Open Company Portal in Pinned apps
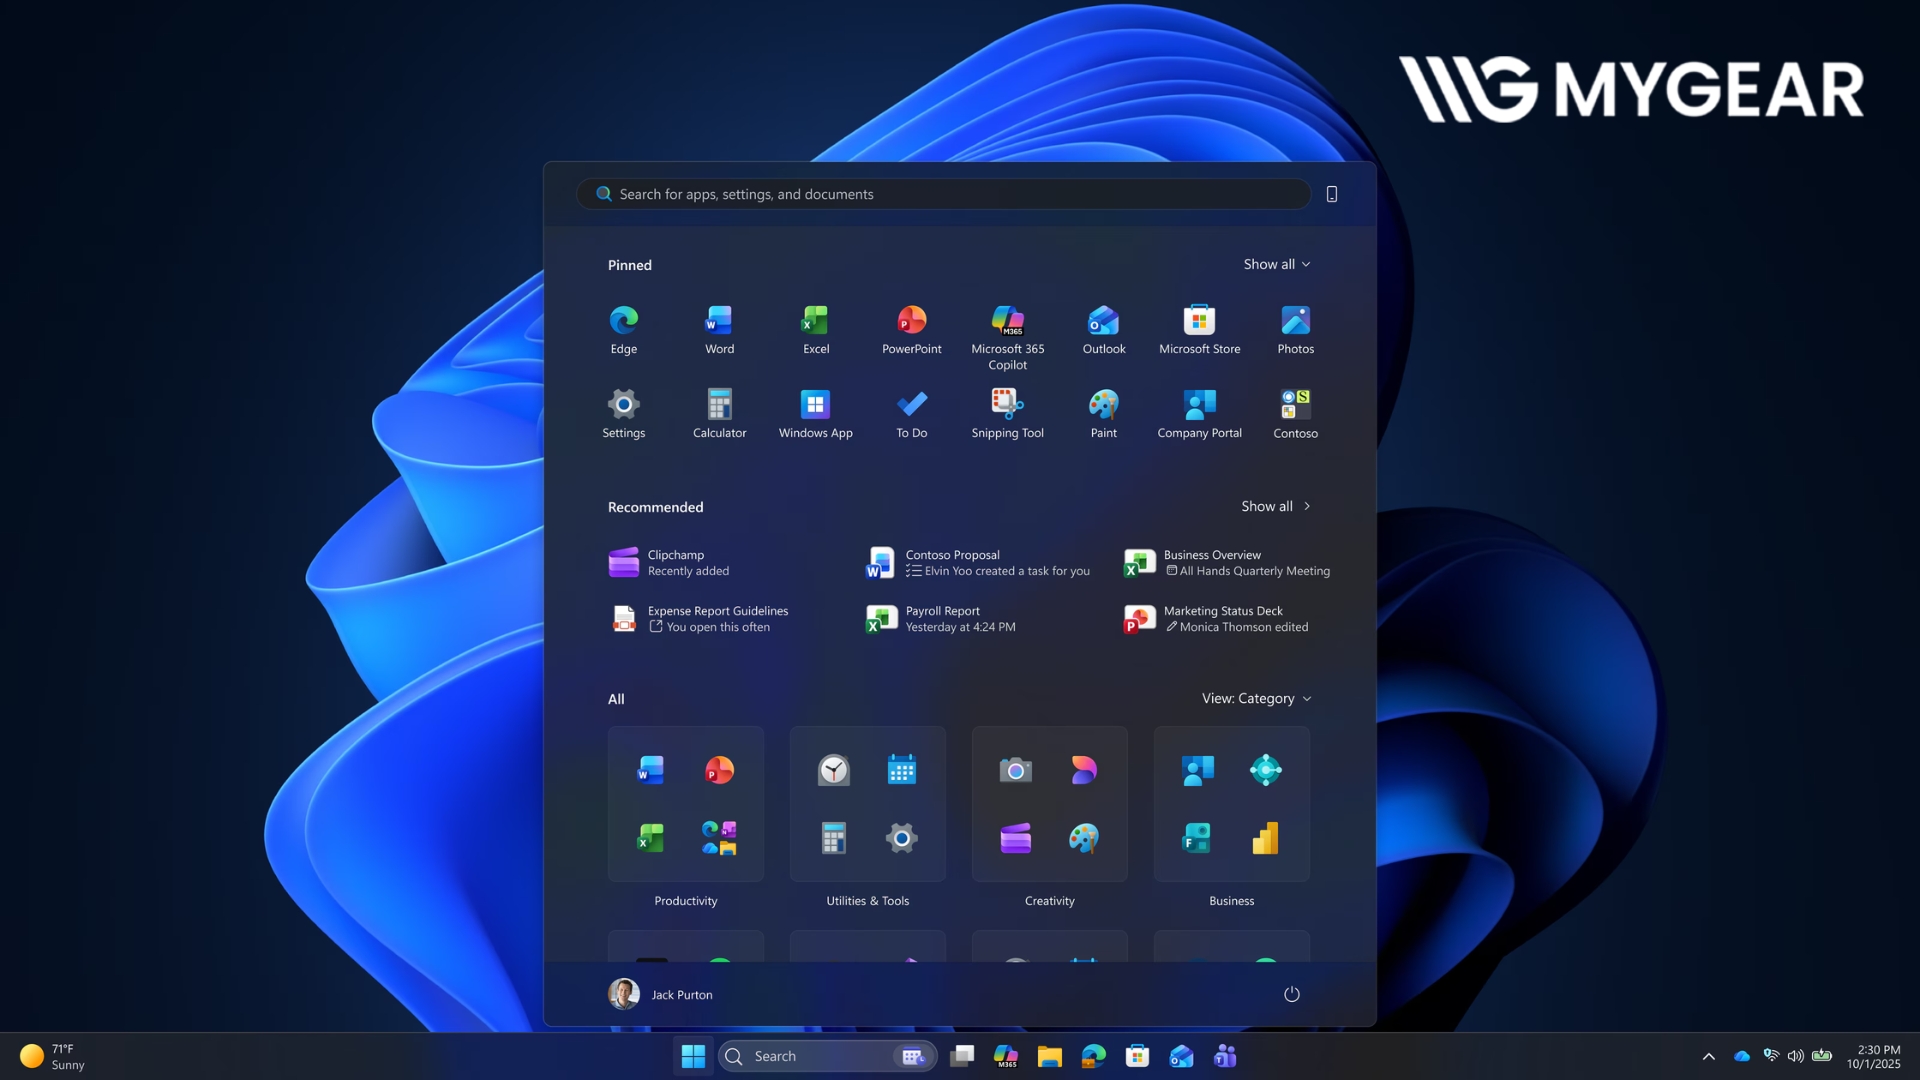The width and height of the screenshot is (1920, 1080). 1199,414
